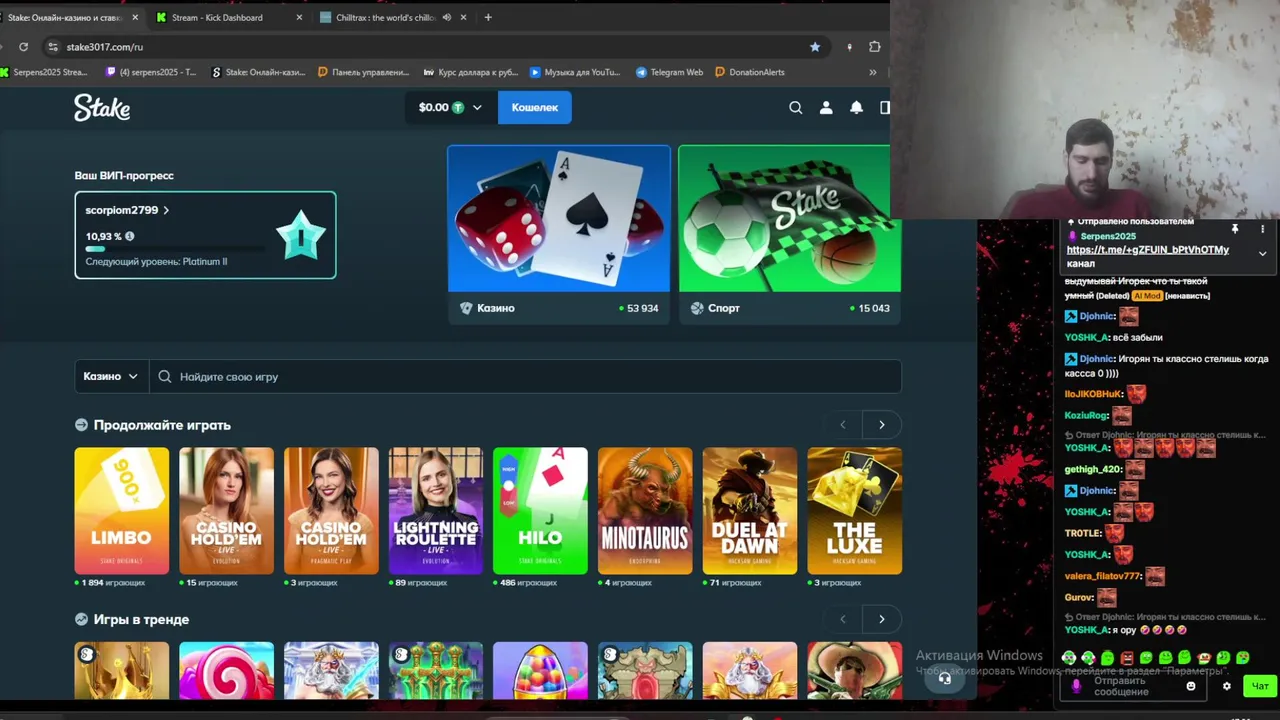Open a new browser tab
Viewport: 1280px width, 720px height.
(488, 17)
